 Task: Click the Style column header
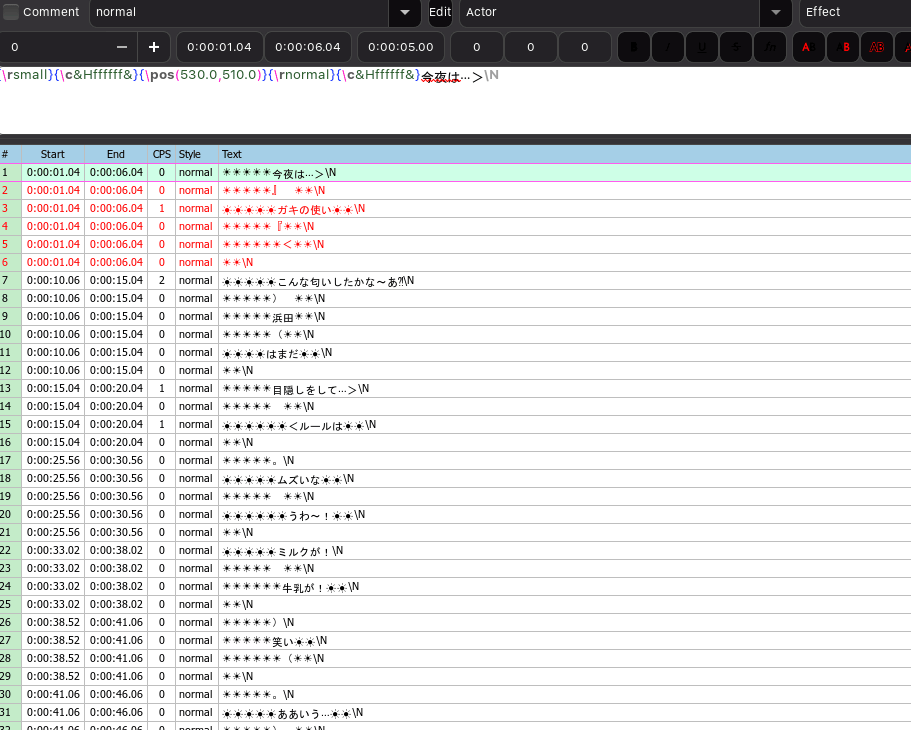click(x=196, y=154)
